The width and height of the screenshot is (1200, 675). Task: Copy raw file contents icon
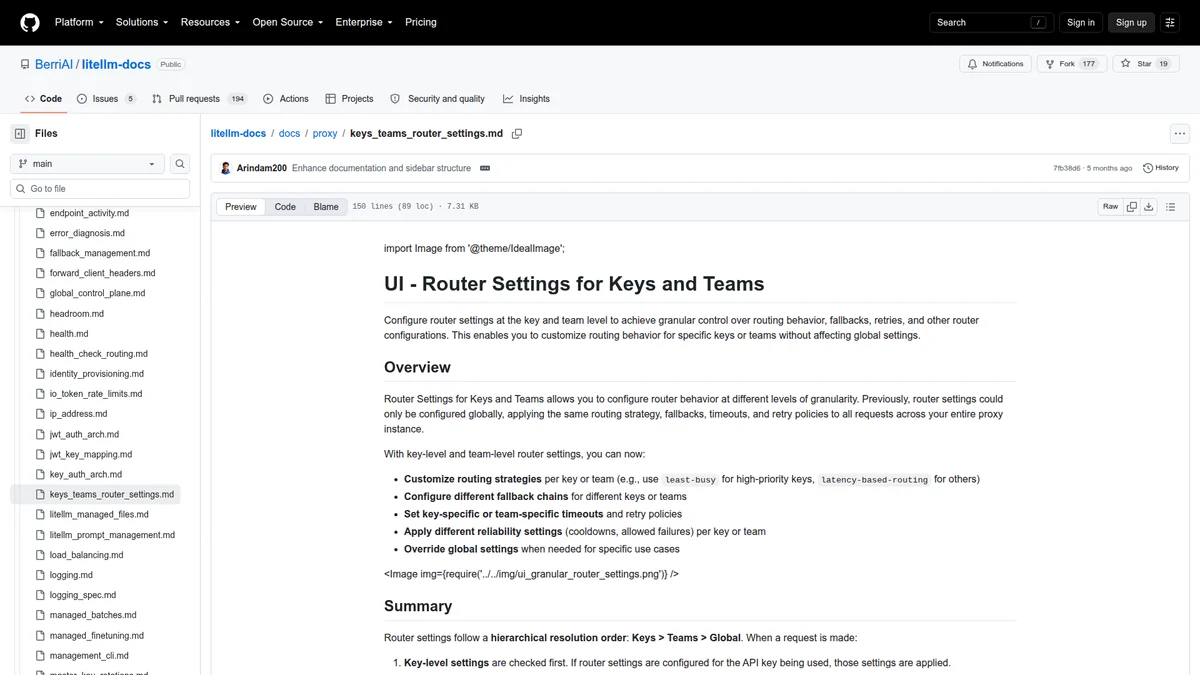pyautogui.click(x=1132, y=207)
